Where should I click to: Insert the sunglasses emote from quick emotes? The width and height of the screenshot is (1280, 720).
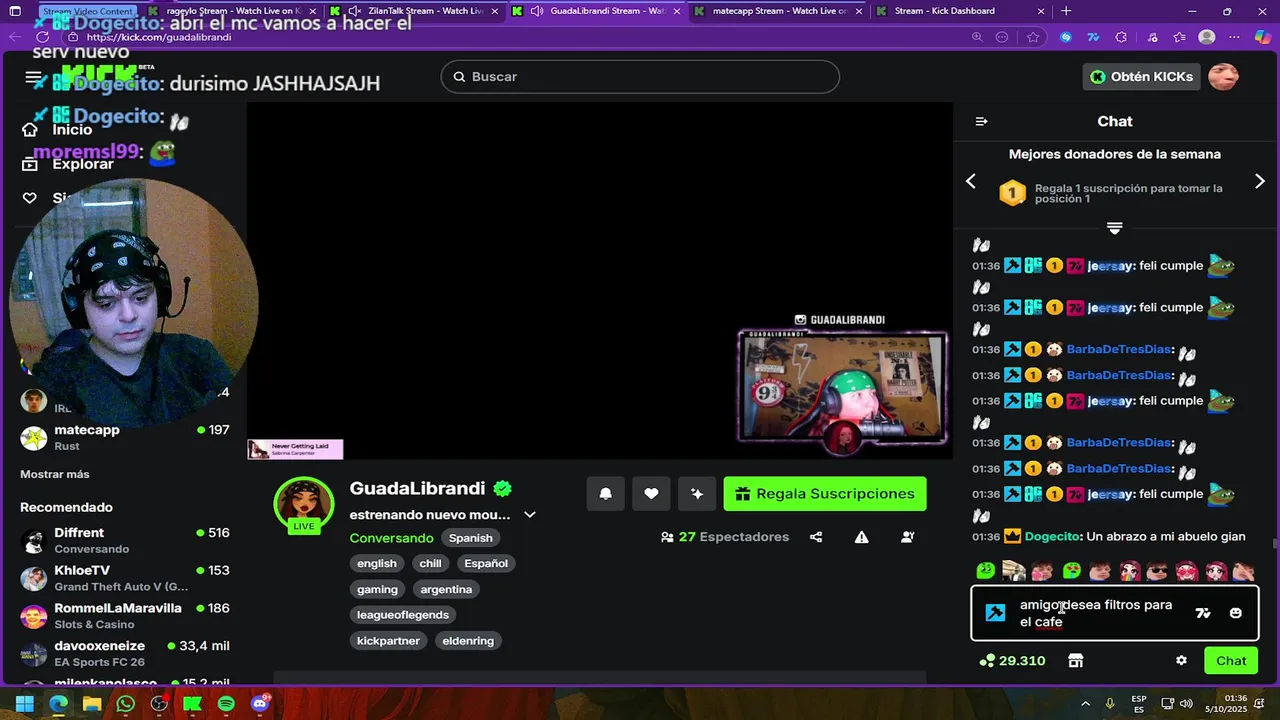1158,571
